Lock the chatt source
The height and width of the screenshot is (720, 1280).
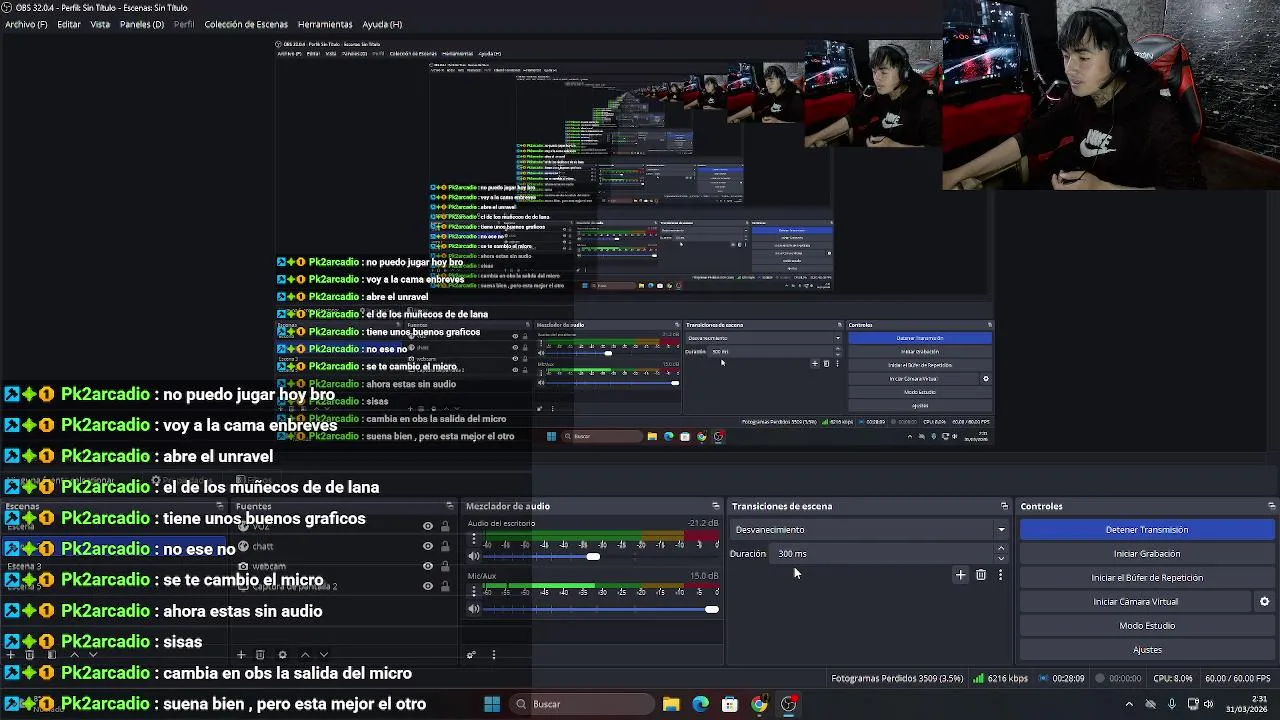coord(445,546)
